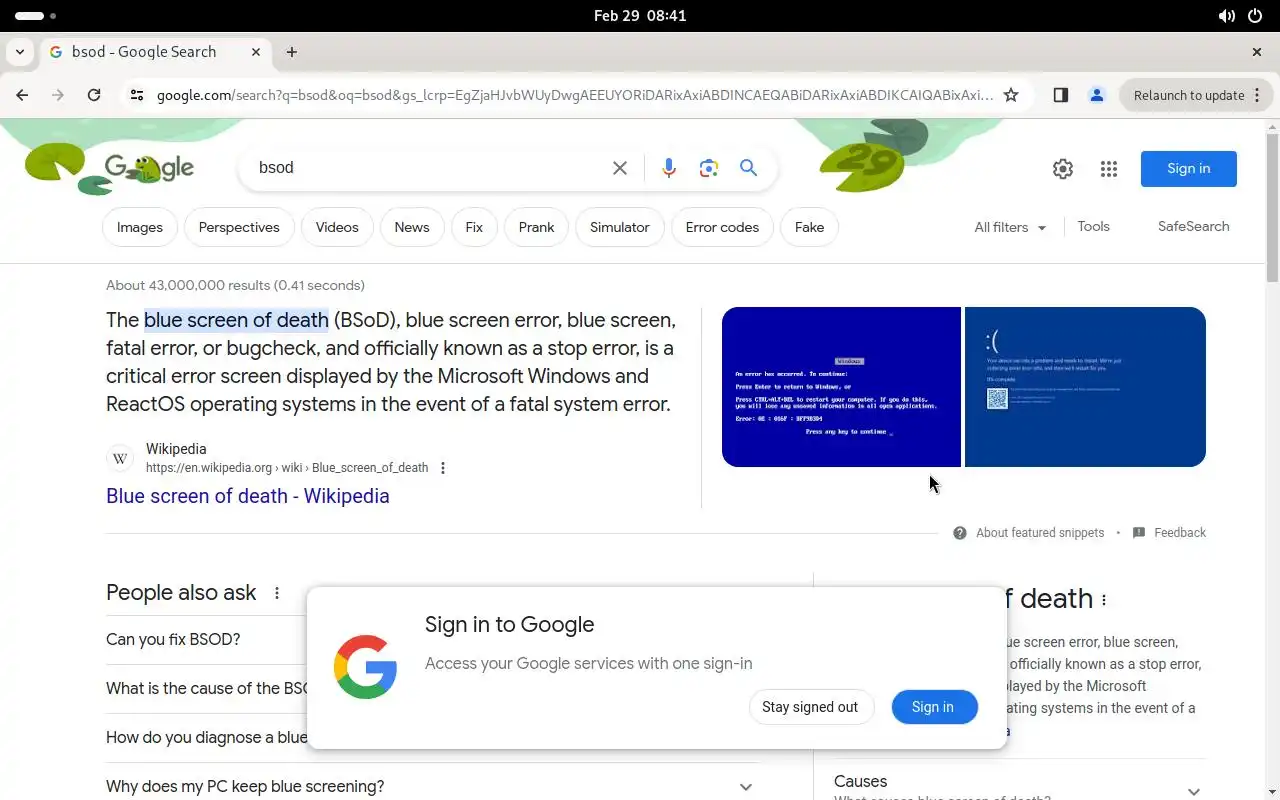Choose Stay signed out in popup

coord(810,707)
